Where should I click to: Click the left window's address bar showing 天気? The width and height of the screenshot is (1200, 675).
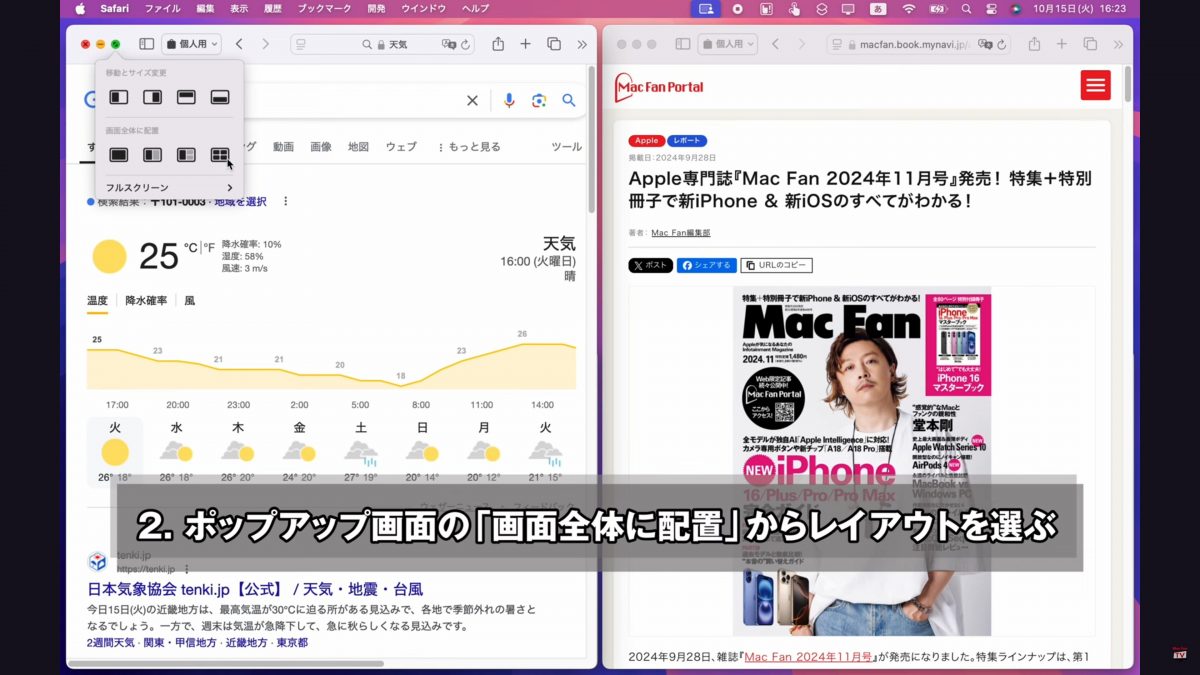point(384,44)
